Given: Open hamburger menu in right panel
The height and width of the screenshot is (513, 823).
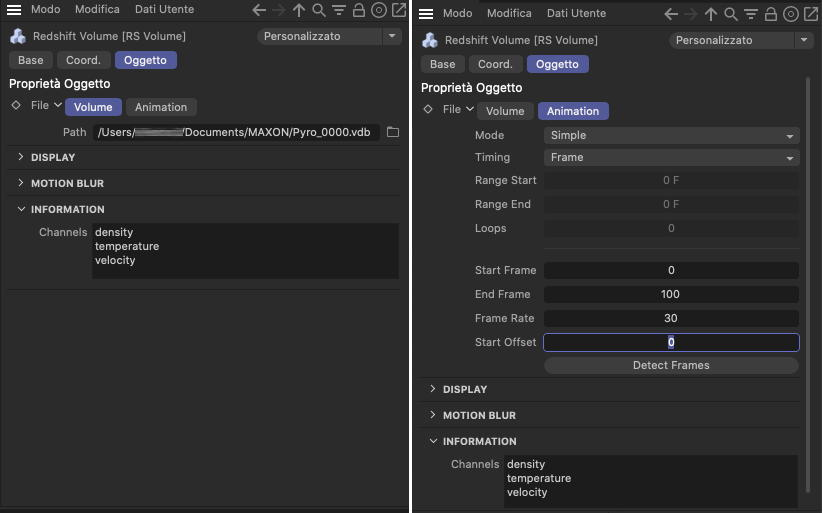Looking at the screenshot, I should coord(426,14).
